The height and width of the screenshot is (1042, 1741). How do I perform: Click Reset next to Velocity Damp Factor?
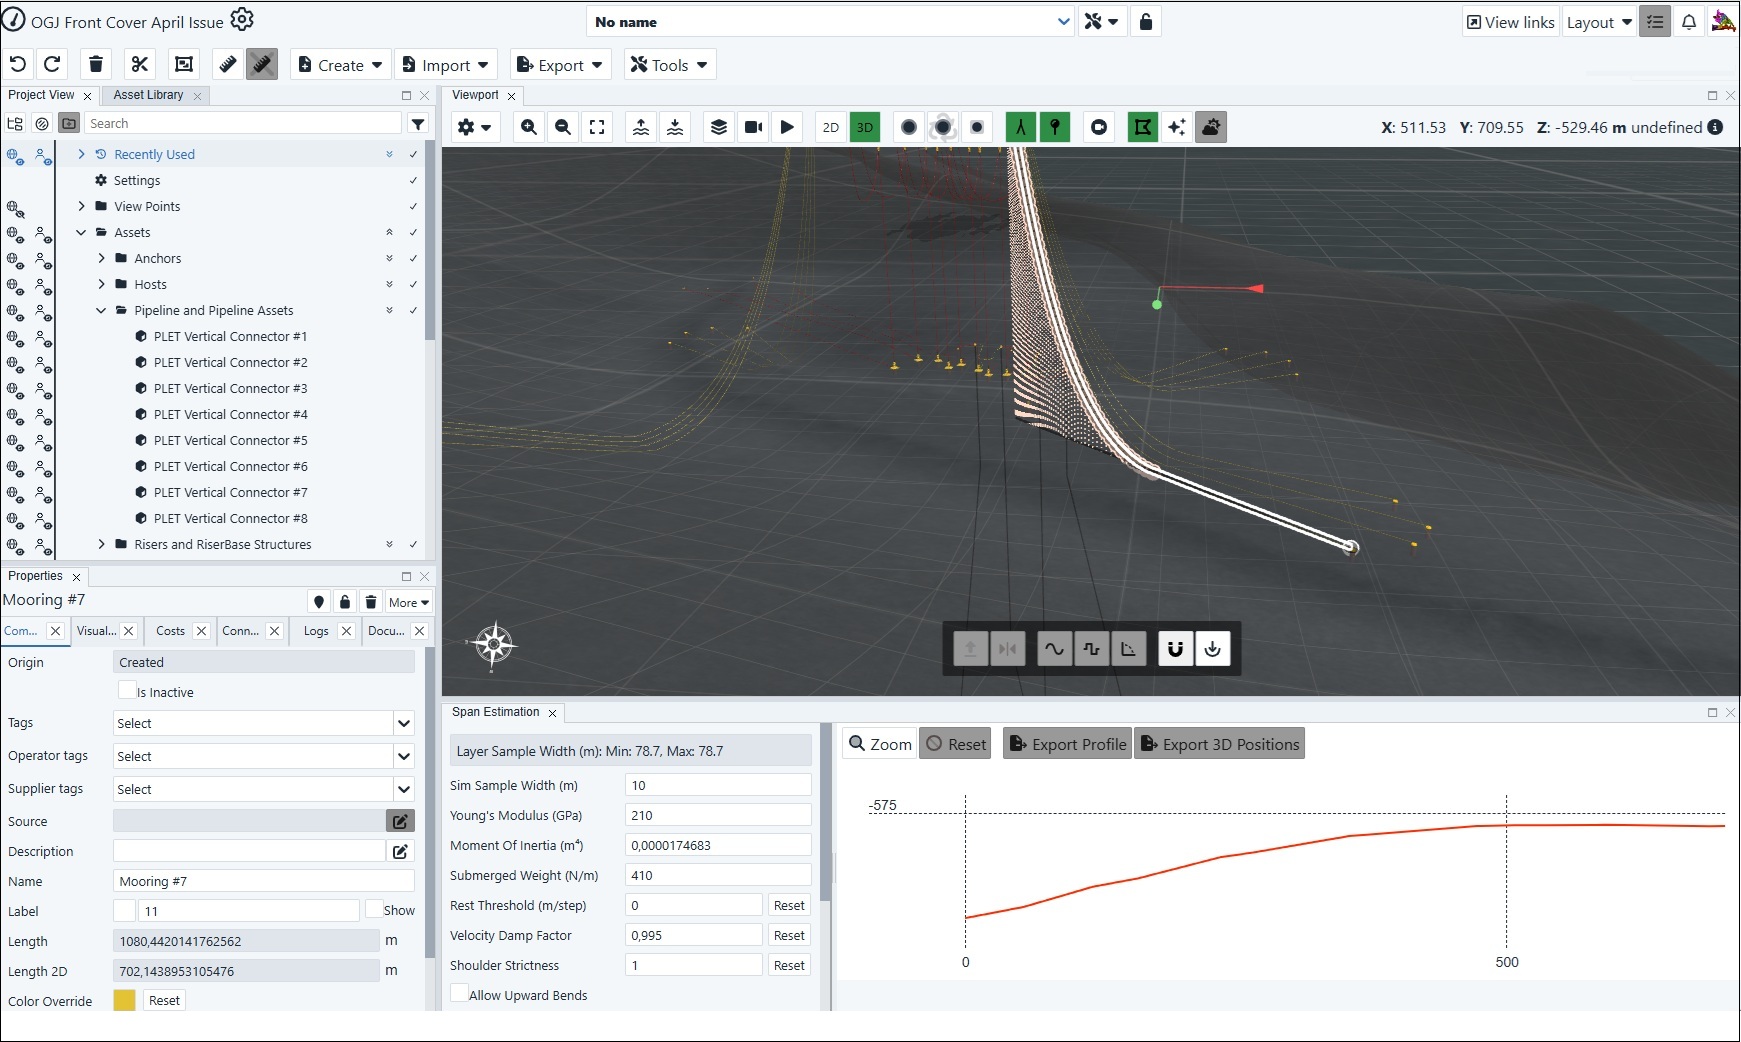point(788,935)
